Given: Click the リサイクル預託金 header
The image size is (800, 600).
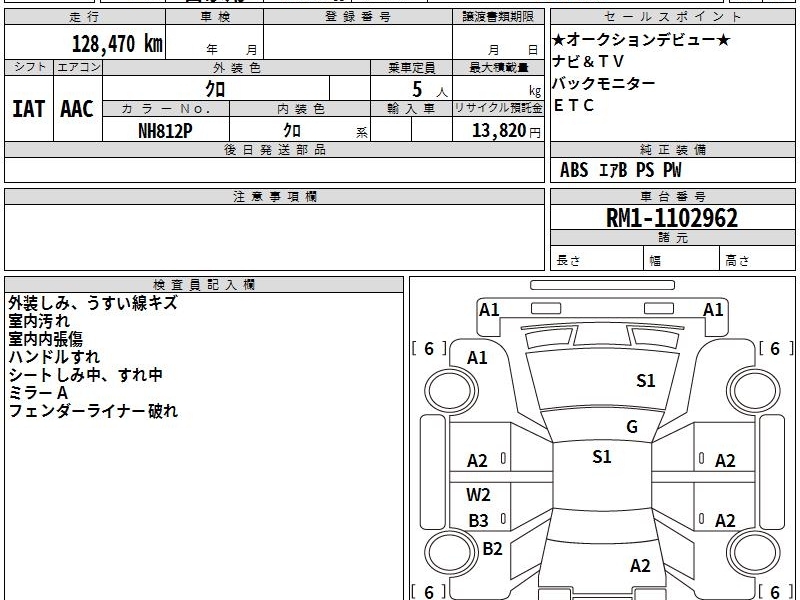Looking at the screenshot, I should coord(498,108).
